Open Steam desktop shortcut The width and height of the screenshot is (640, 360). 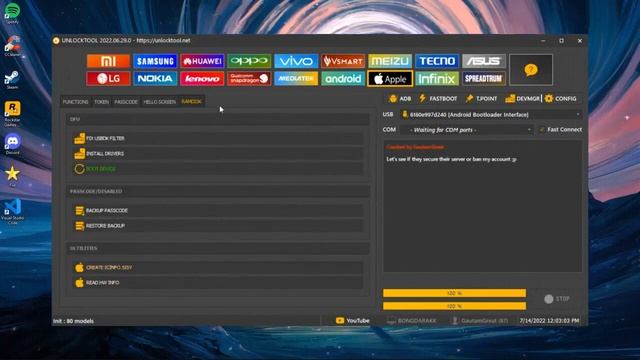(x=12, y=80)
